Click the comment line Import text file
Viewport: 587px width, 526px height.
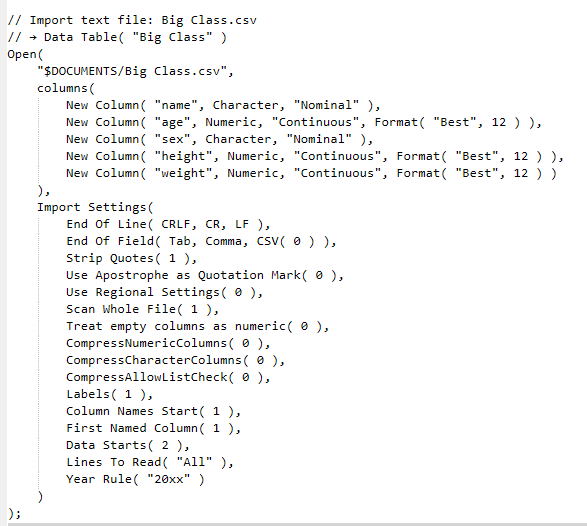[132, 20]
